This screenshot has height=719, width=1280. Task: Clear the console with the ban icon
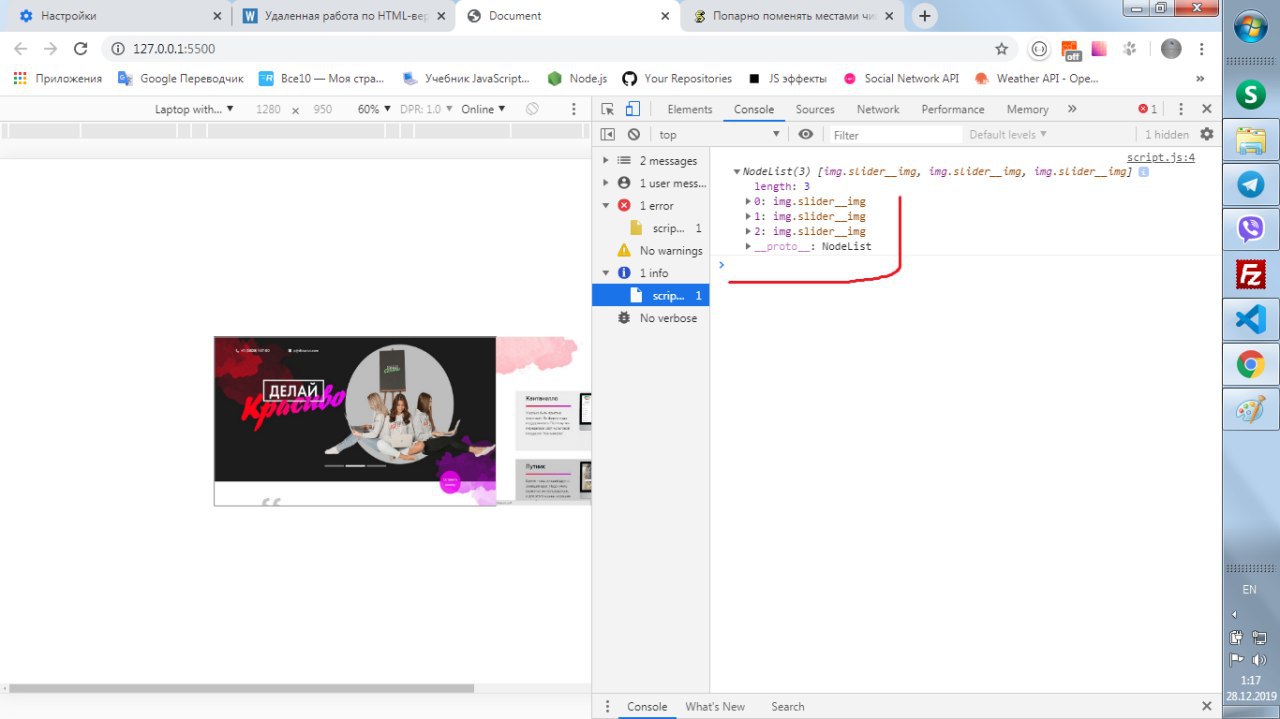633,134
